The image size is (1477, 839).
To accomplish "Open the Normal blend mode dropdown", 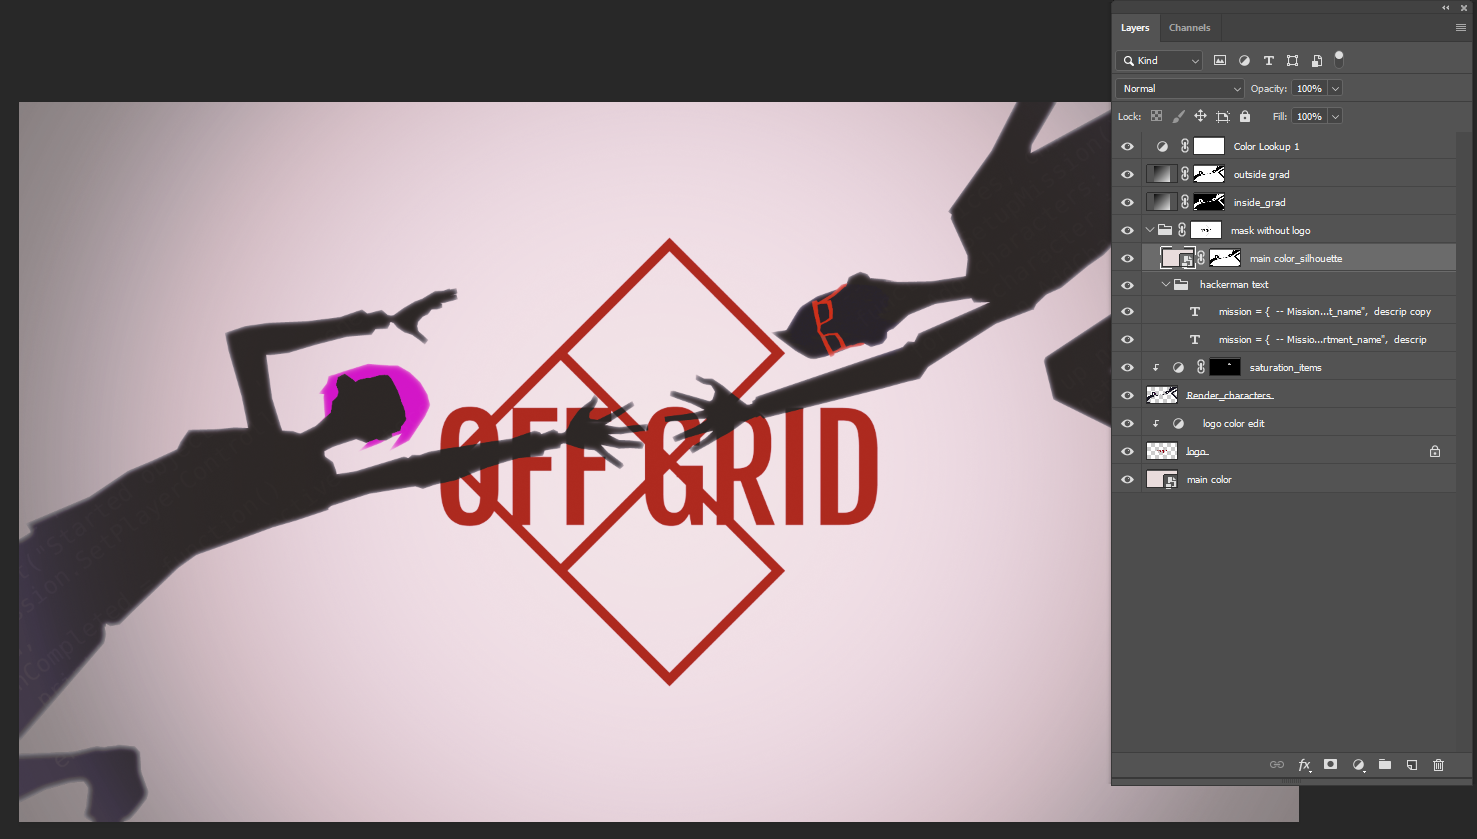I will [x=1180, y=89].
